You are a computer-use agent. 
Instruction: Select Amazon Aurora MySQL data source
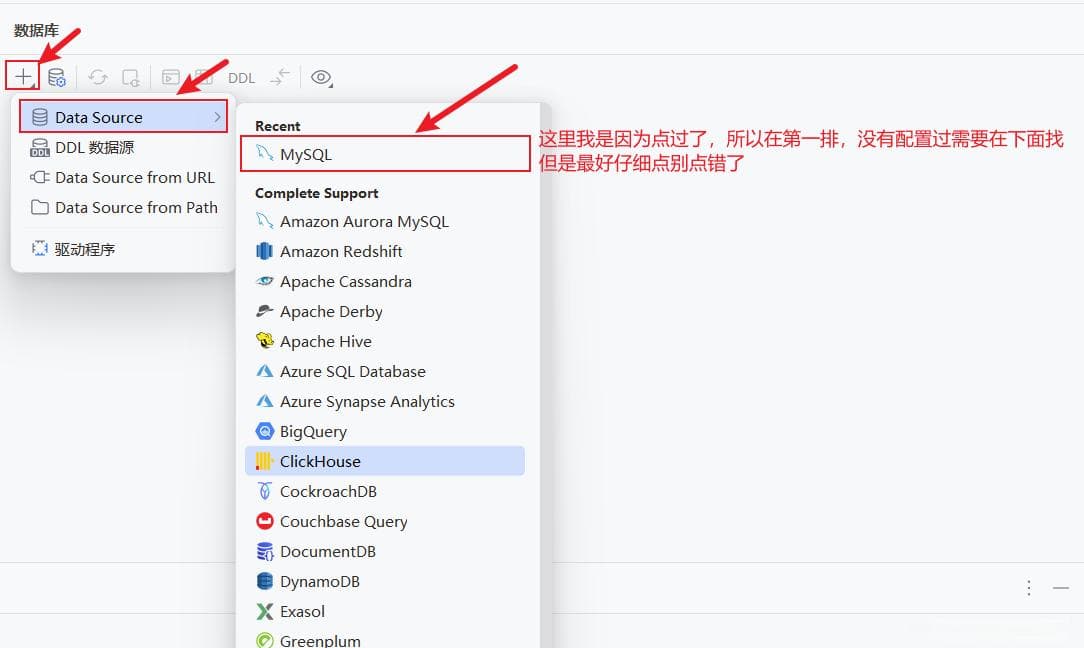click(385, 221)
